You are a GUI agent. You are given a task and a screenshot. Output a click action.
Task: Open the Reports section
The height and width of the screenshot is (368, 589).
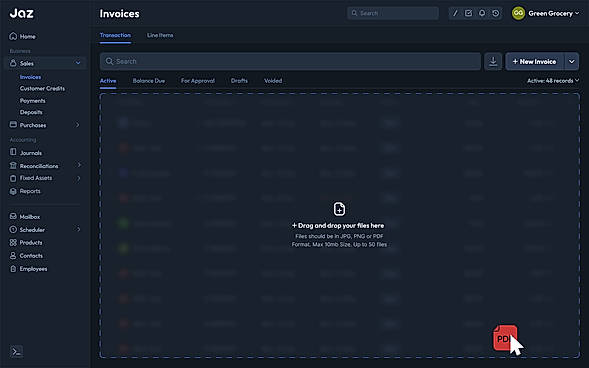coord(25,191)
